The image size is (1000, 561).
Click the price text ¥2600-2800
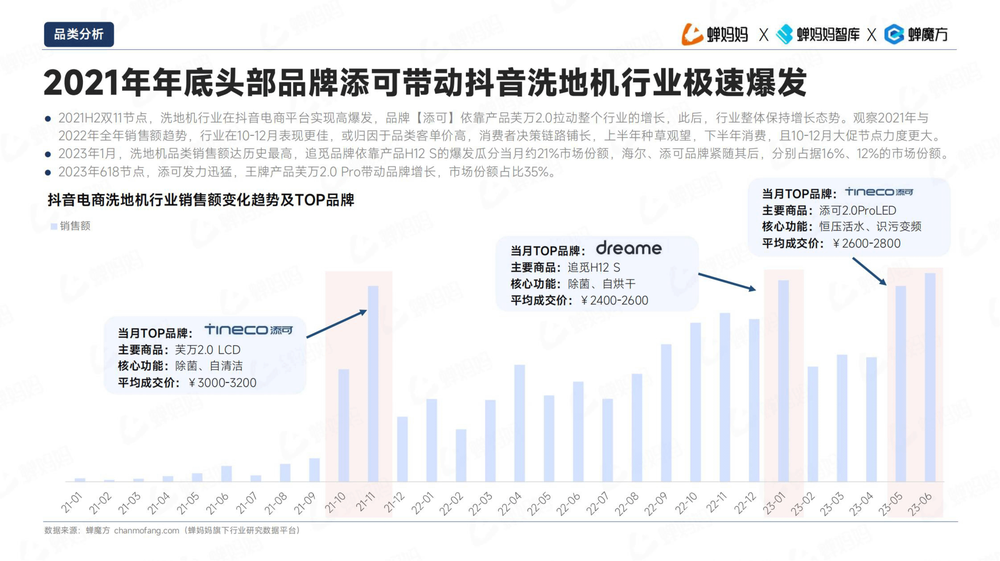pos(867,244)
